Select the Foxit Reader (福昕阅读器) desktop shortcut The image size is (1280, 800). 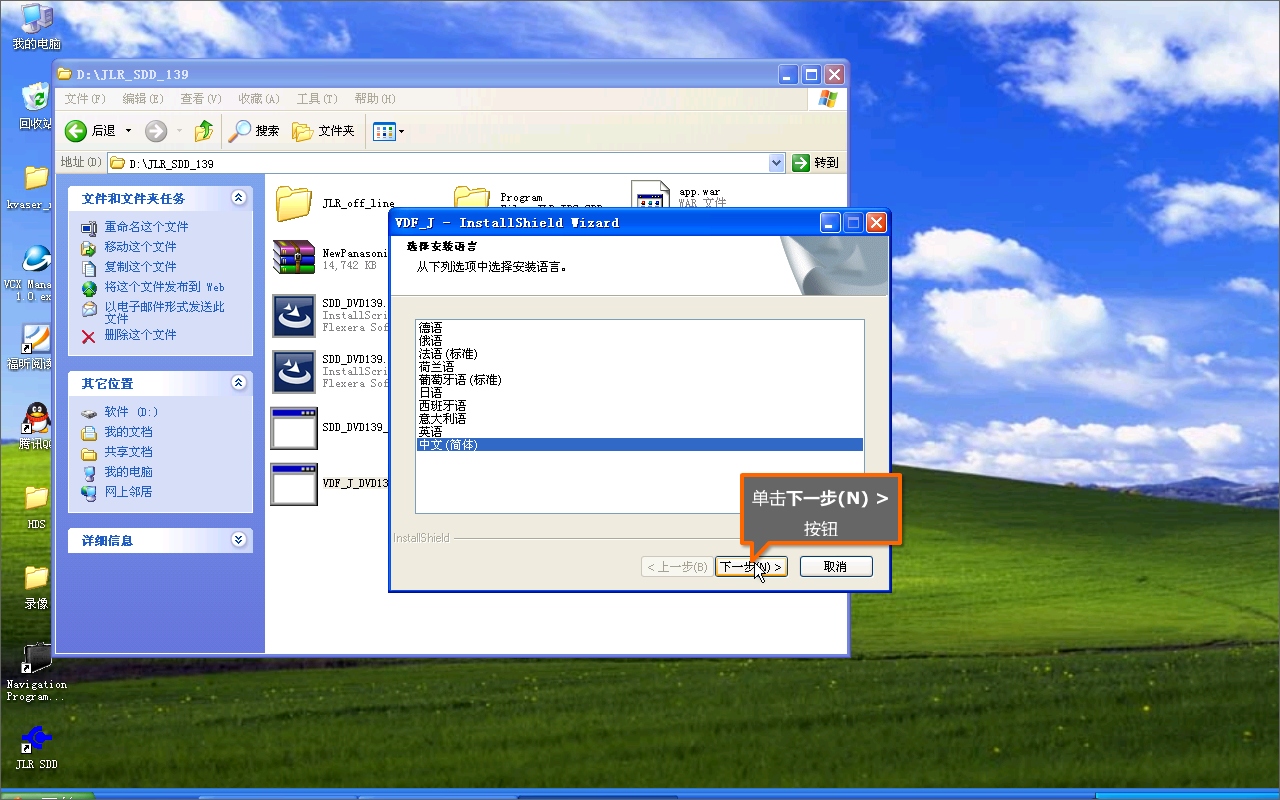tap(36, 347)
